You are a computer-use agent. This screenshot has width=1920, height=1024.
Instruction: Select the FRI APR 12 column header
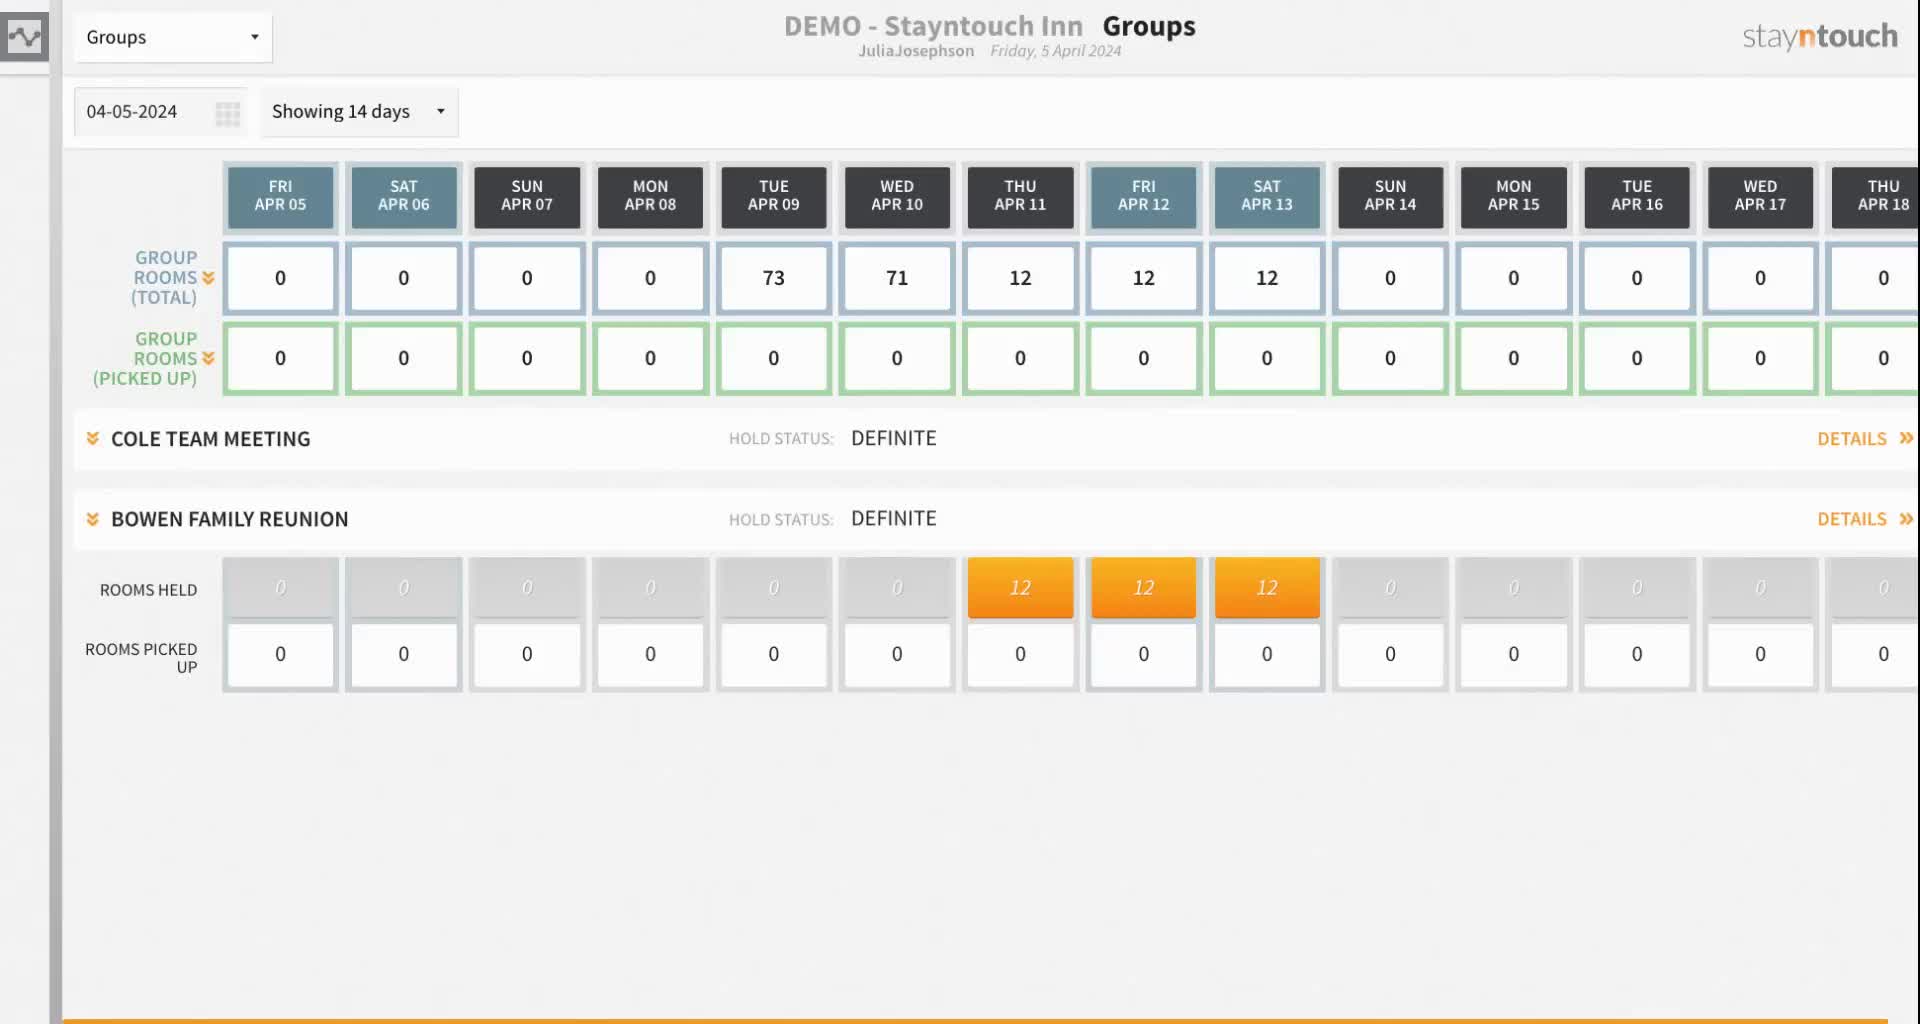[1144, 196]
